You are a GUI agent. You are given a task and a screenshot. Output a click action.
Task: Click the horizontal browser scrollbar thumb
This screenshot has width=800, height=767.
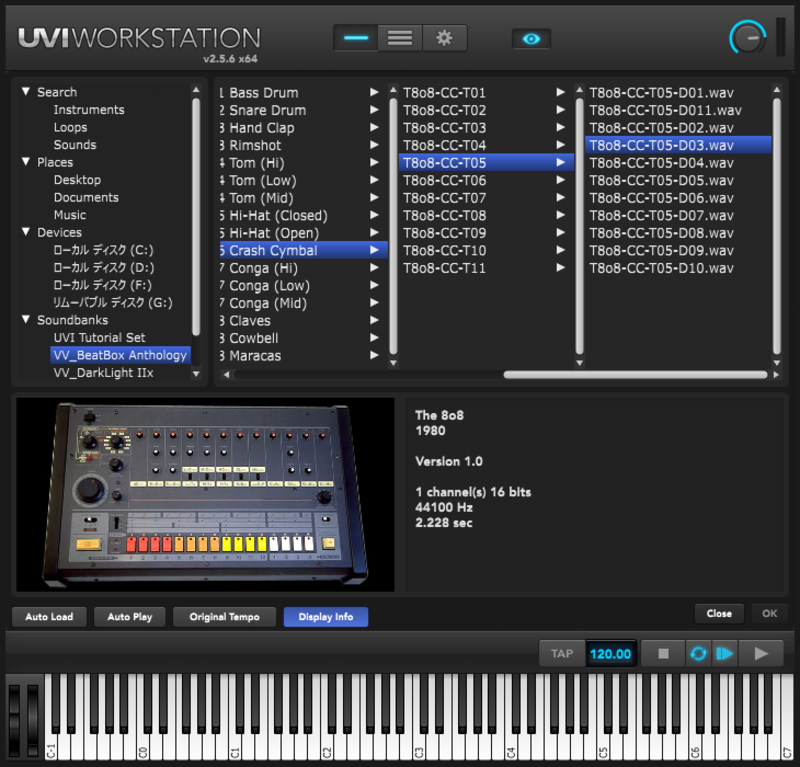[635, 375]
